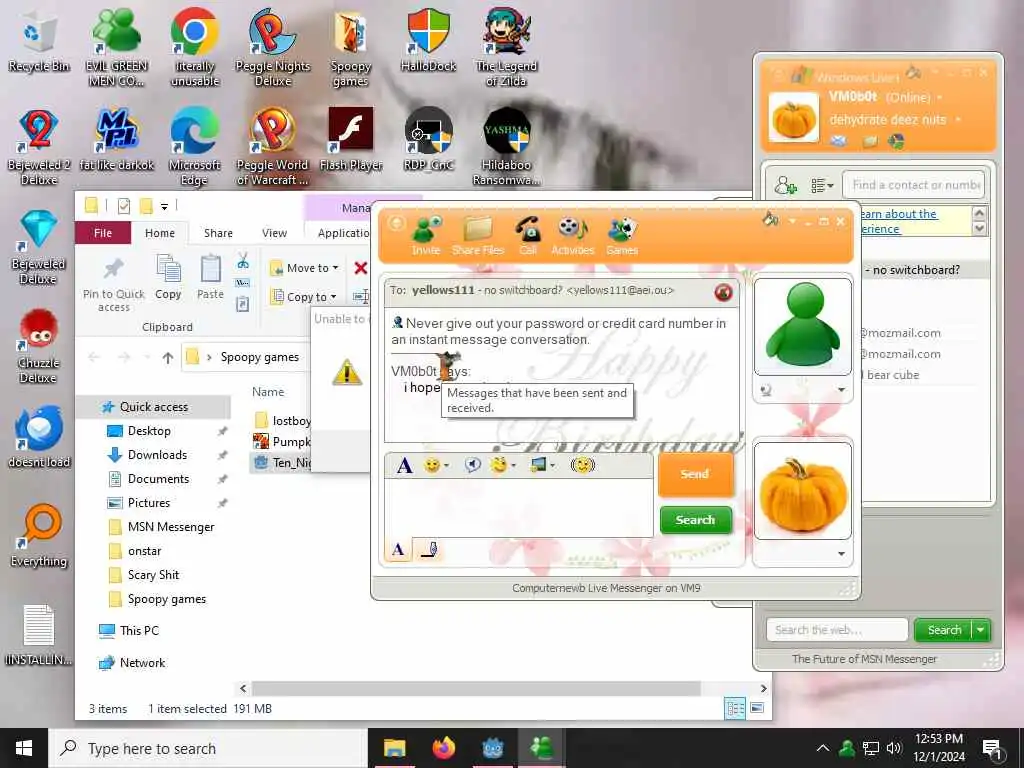Click the Windows Start button

click(x=24, y=748)
